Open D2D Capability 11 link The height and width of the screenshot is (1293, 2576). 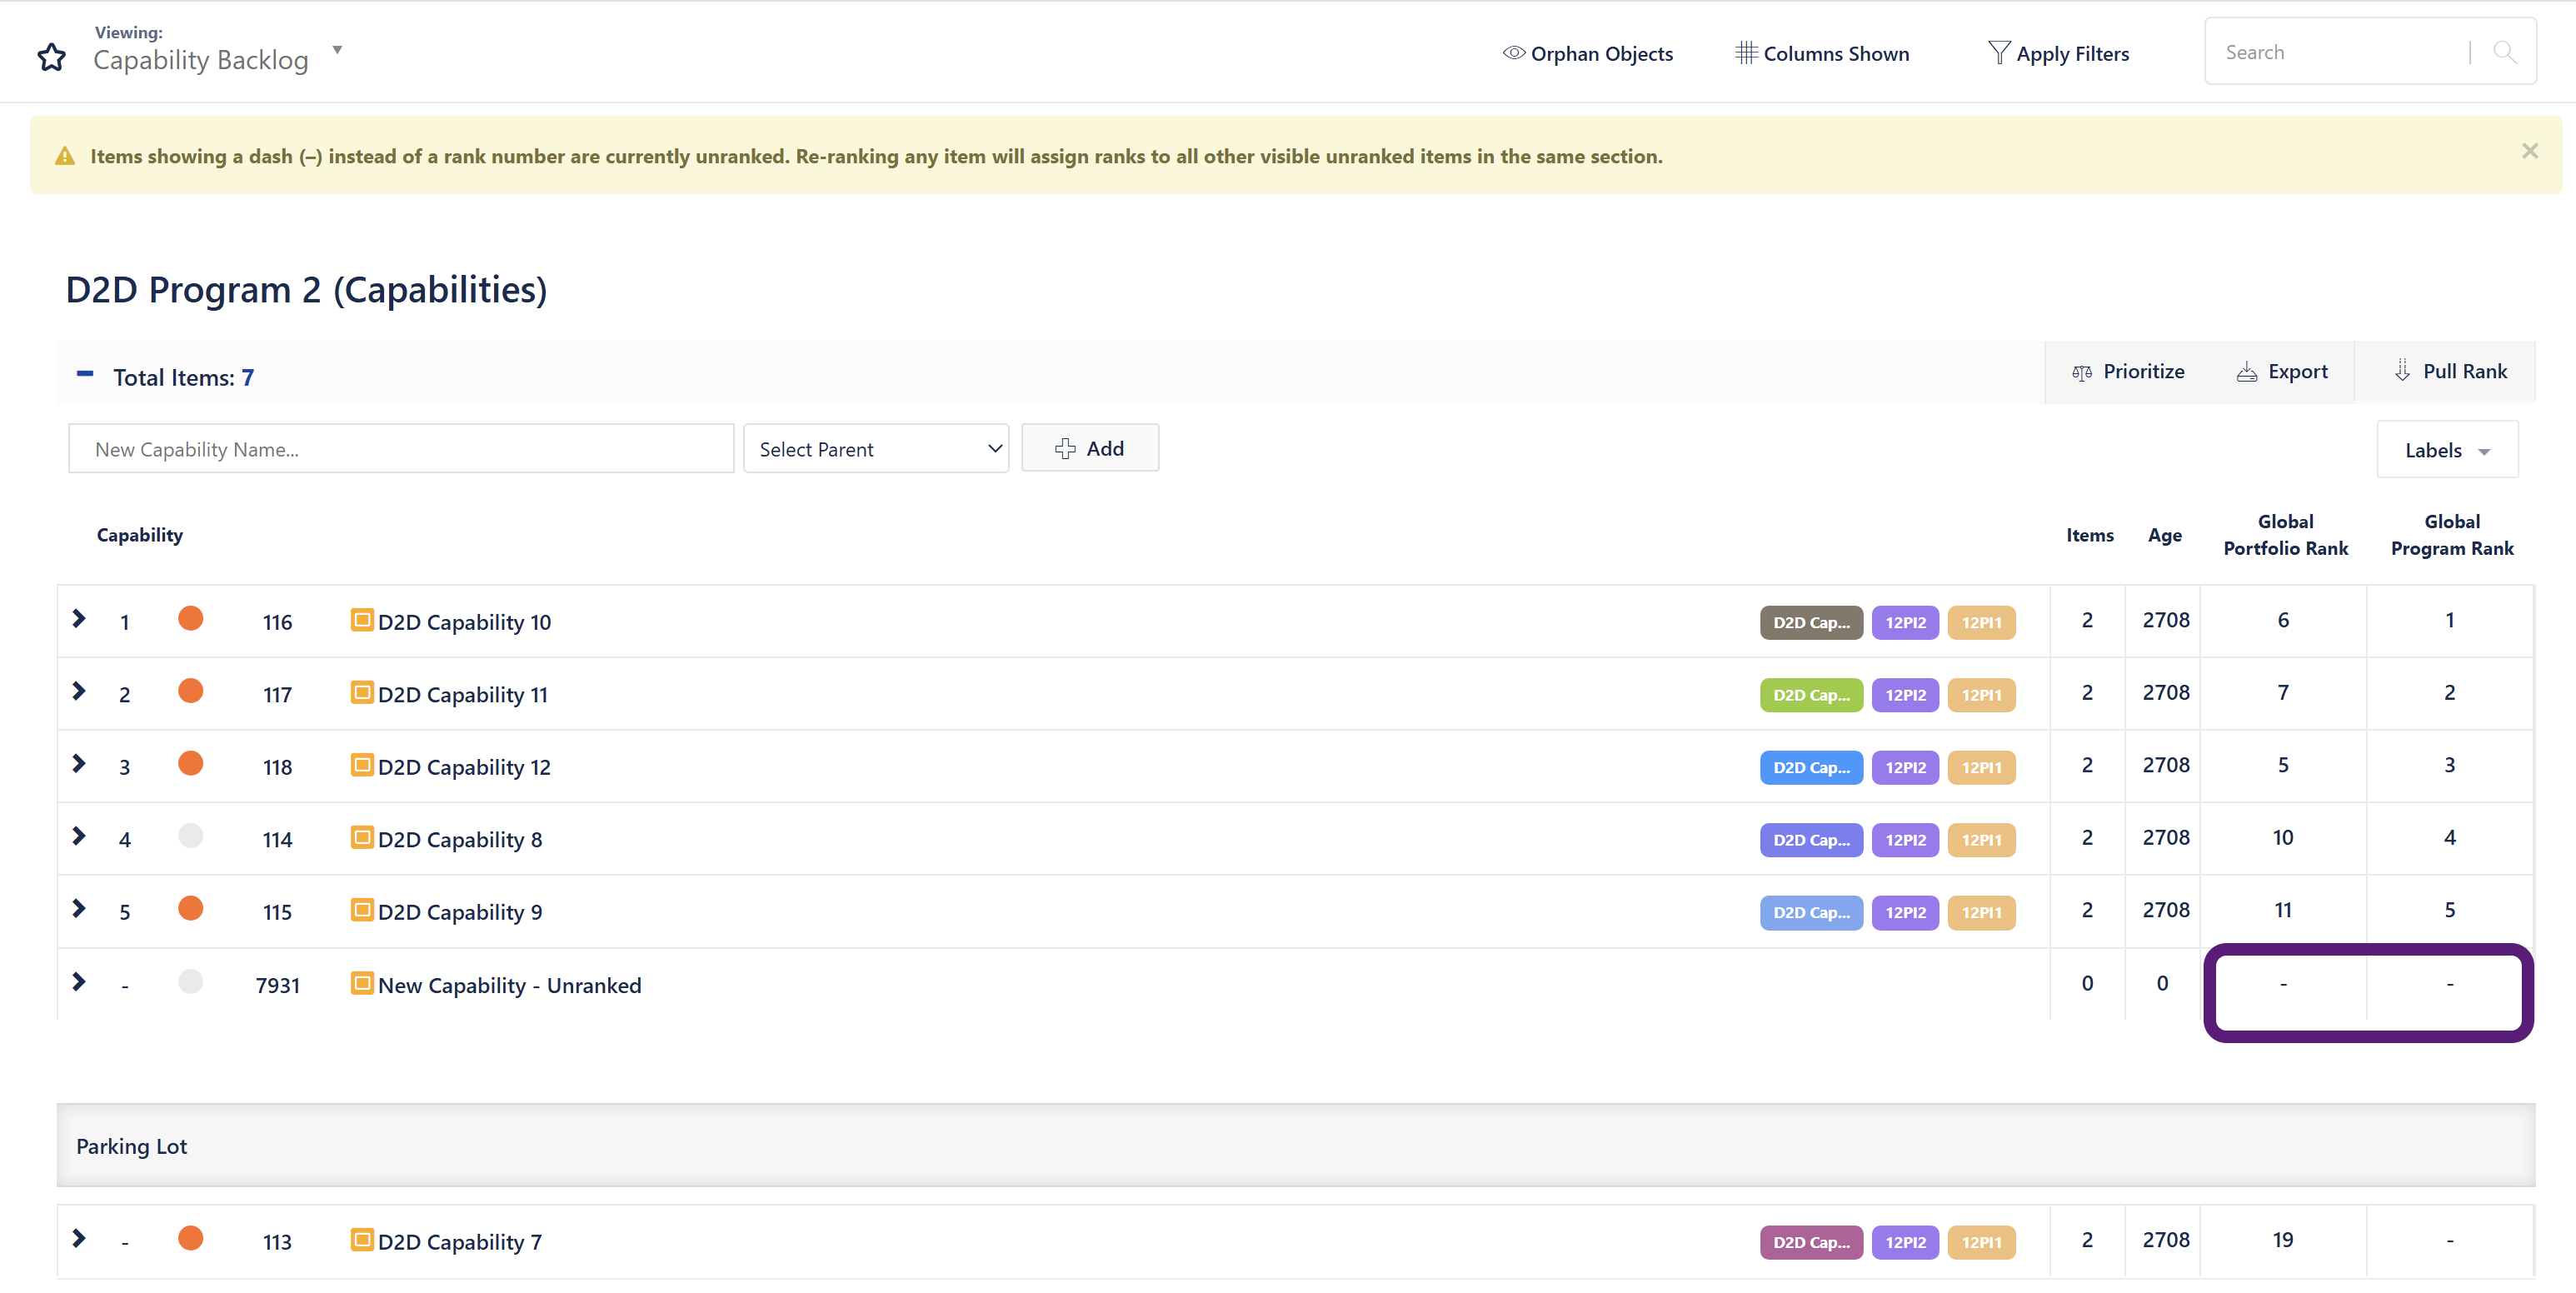pyautogui.click(x=463, y=695)
